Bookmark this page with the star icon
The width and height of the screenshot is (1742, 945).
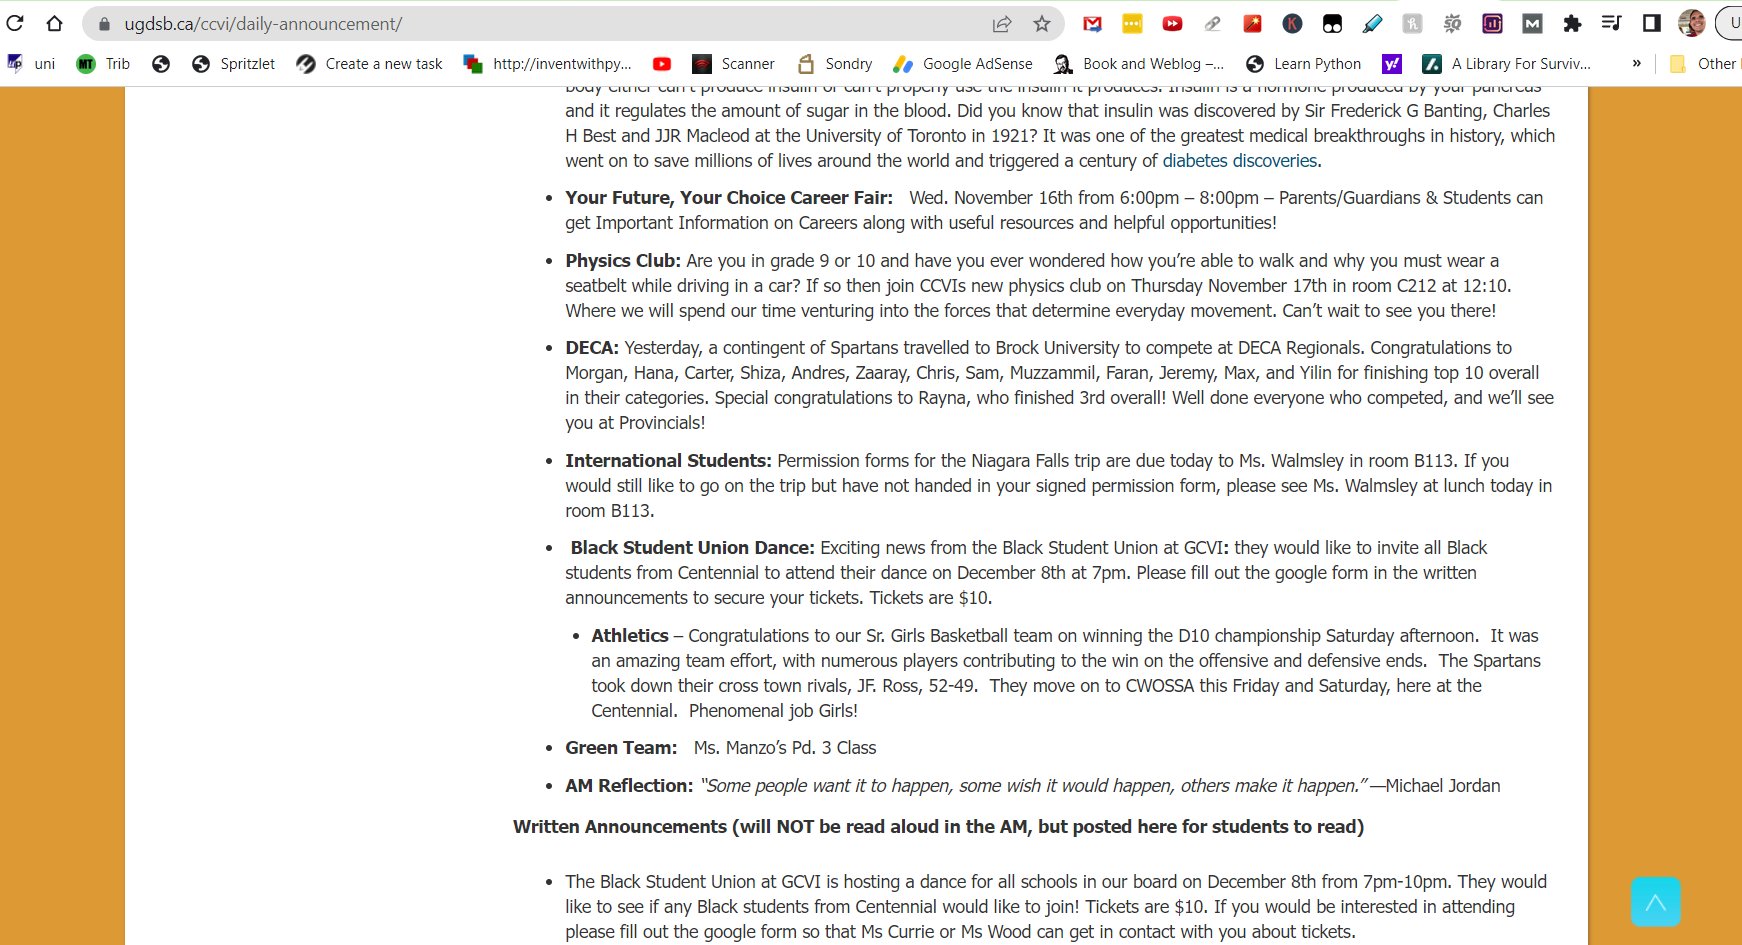(x=1042, y=24)
